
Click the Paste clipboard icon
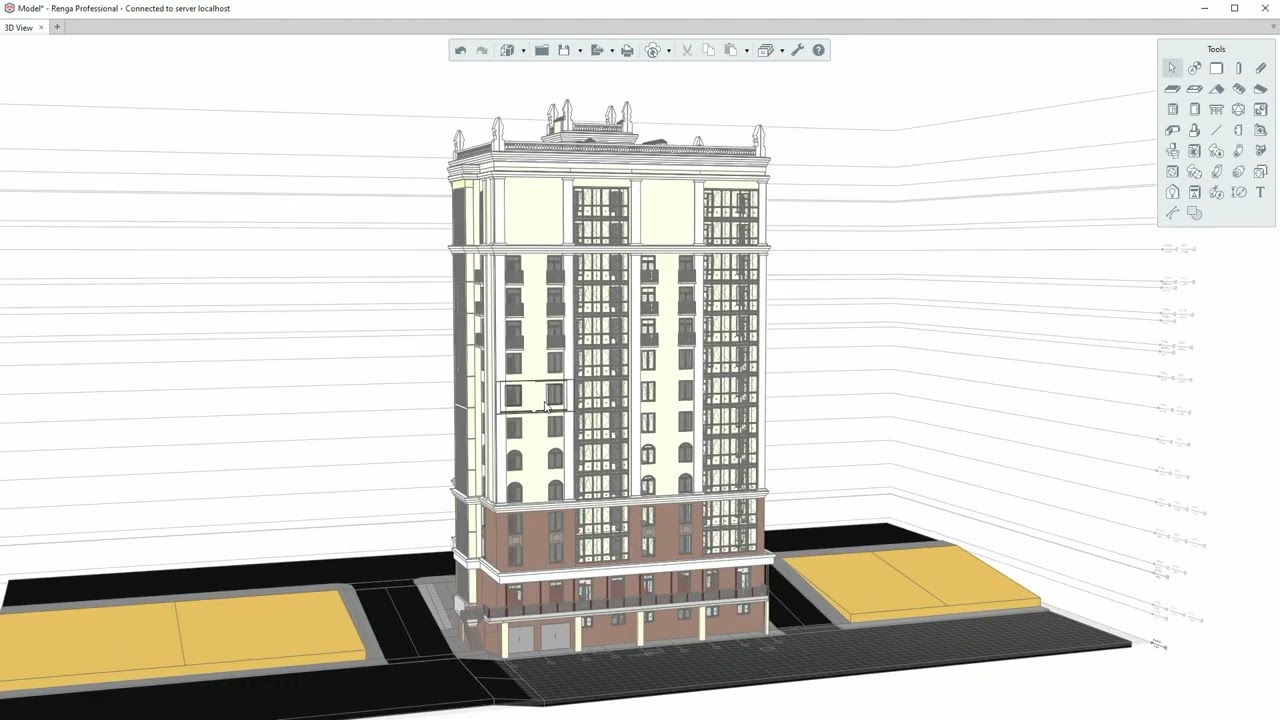731,50
